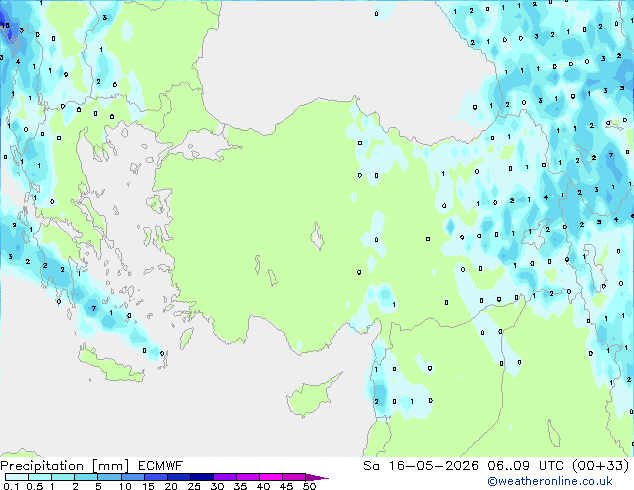Click the over-50 mm arrow legend tip

(x=317, y=477)
